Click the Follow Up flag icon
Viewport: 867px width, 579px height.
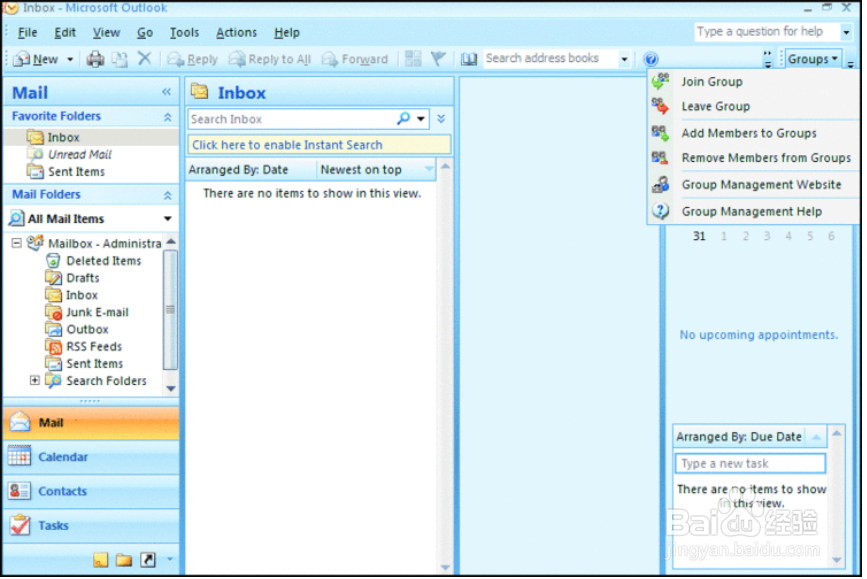click(x=438, y=59)
